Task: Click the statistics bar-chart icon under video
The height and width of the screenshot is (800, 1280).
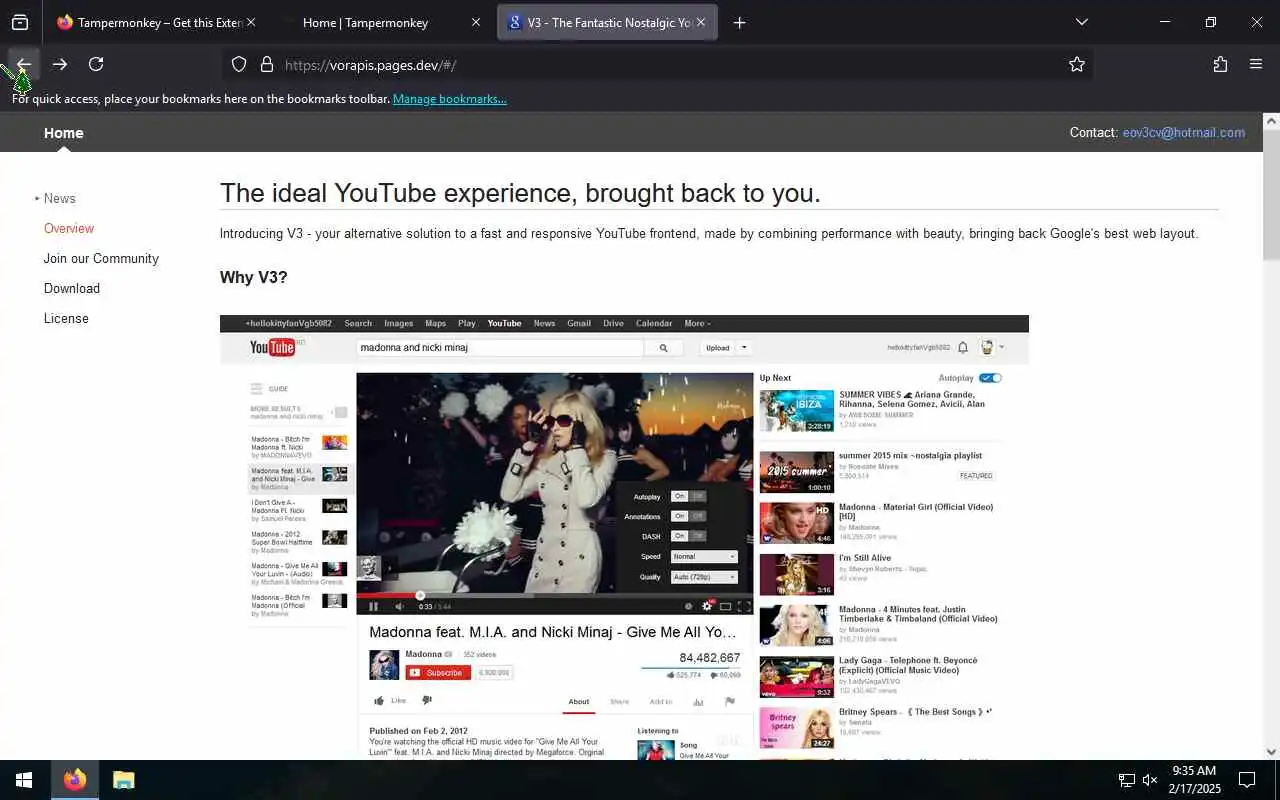Action: 698,702
